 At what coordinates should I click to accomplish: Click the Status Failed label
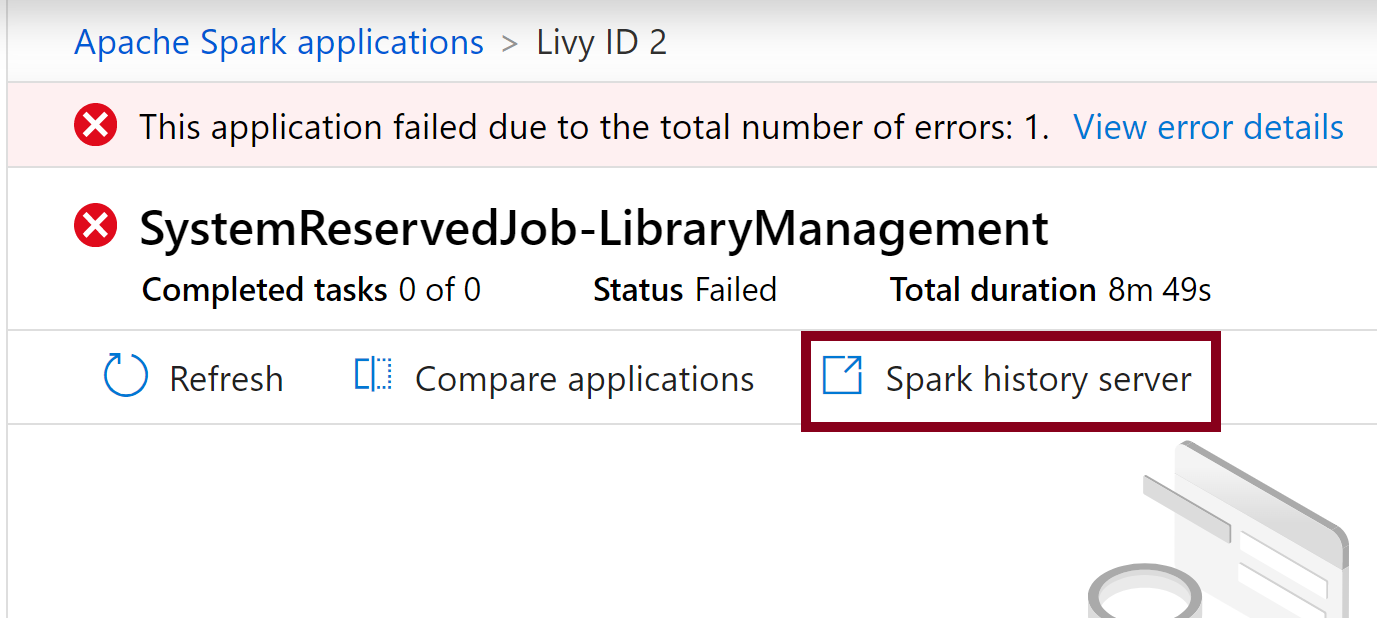coord(685,290)
